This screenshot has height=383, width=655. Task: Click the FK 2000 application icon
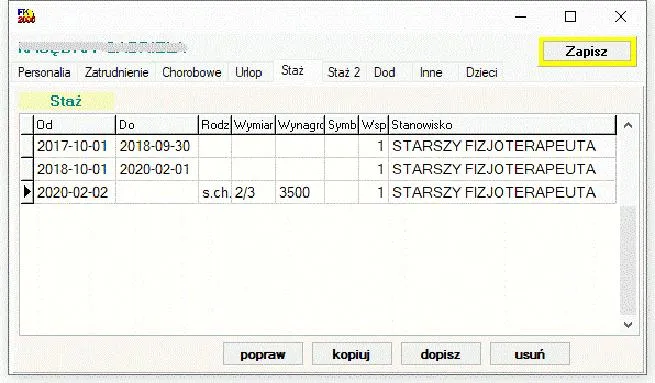coord(26,16)
